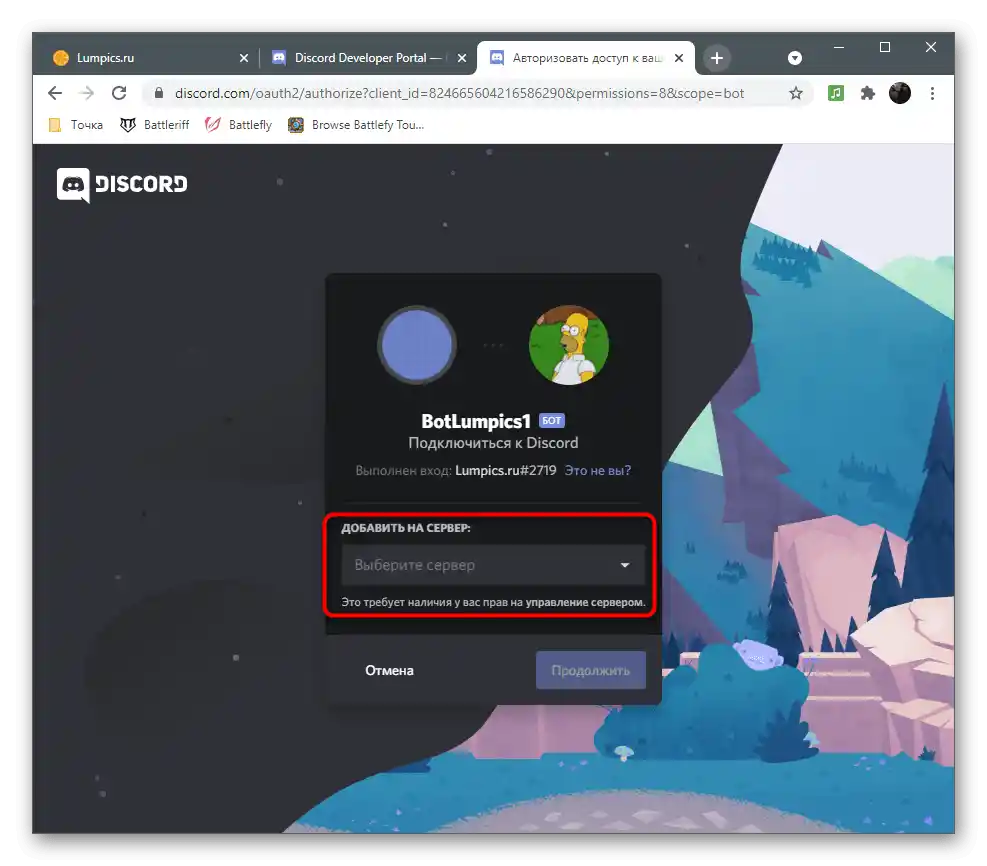Image resolution: width=987 pixels, height=866 pixels.
Task: Click the address bar URL
Action: (x=460, y=93)
